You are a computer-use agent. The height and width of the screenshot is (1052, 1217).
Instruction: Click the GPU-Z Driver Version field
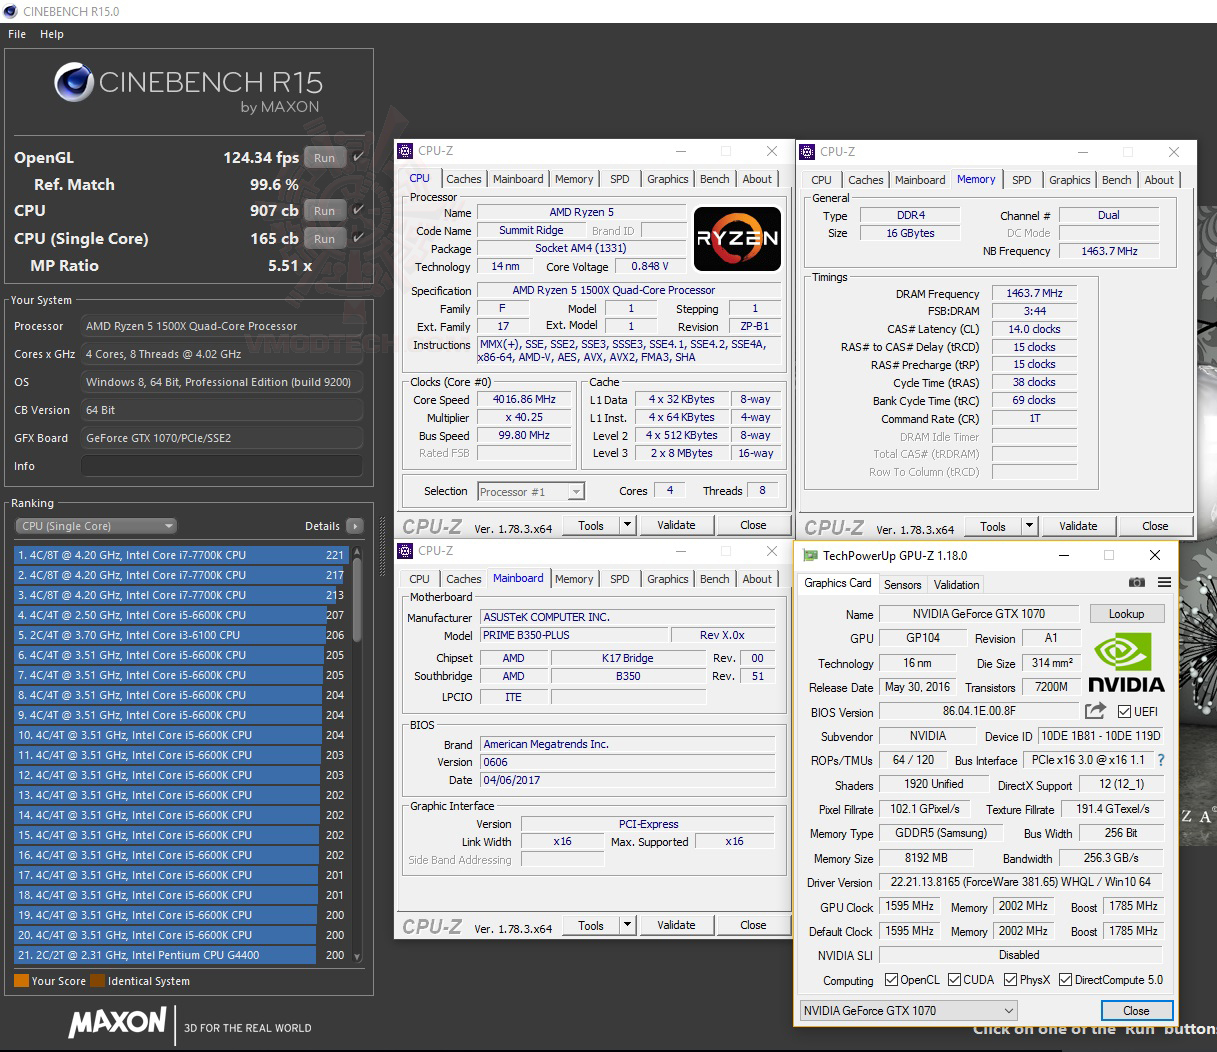[1020, 882]
